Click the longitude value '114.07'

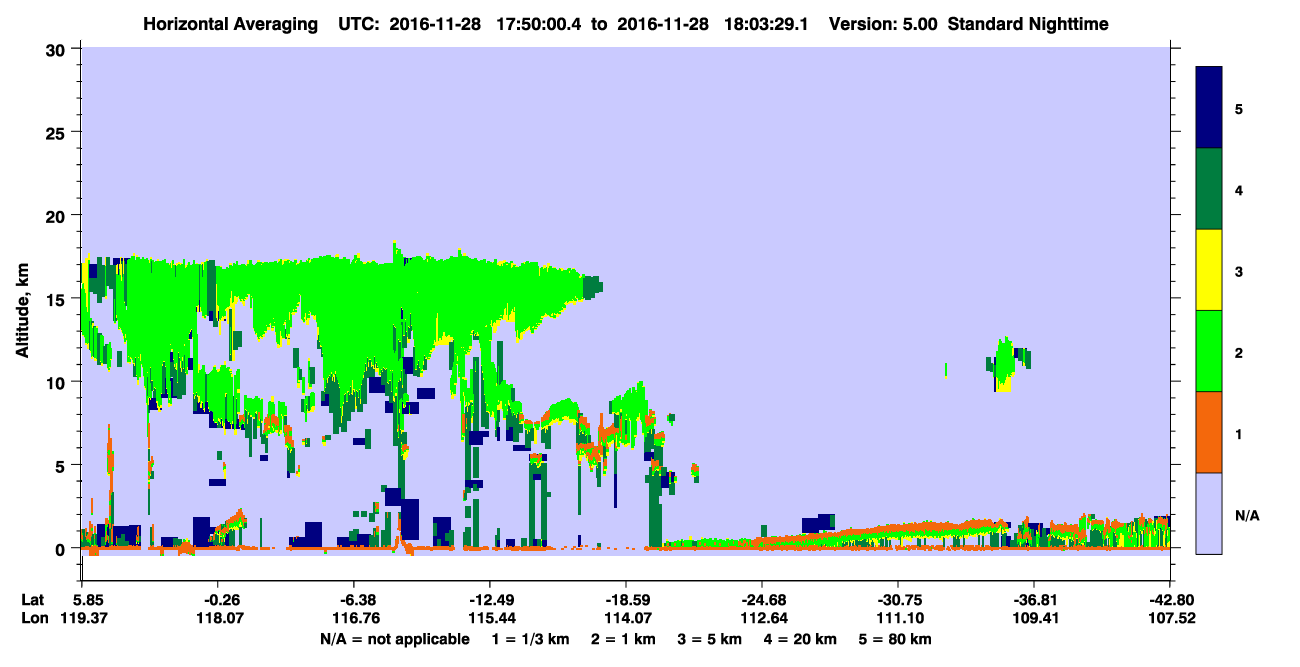(627, 618)
